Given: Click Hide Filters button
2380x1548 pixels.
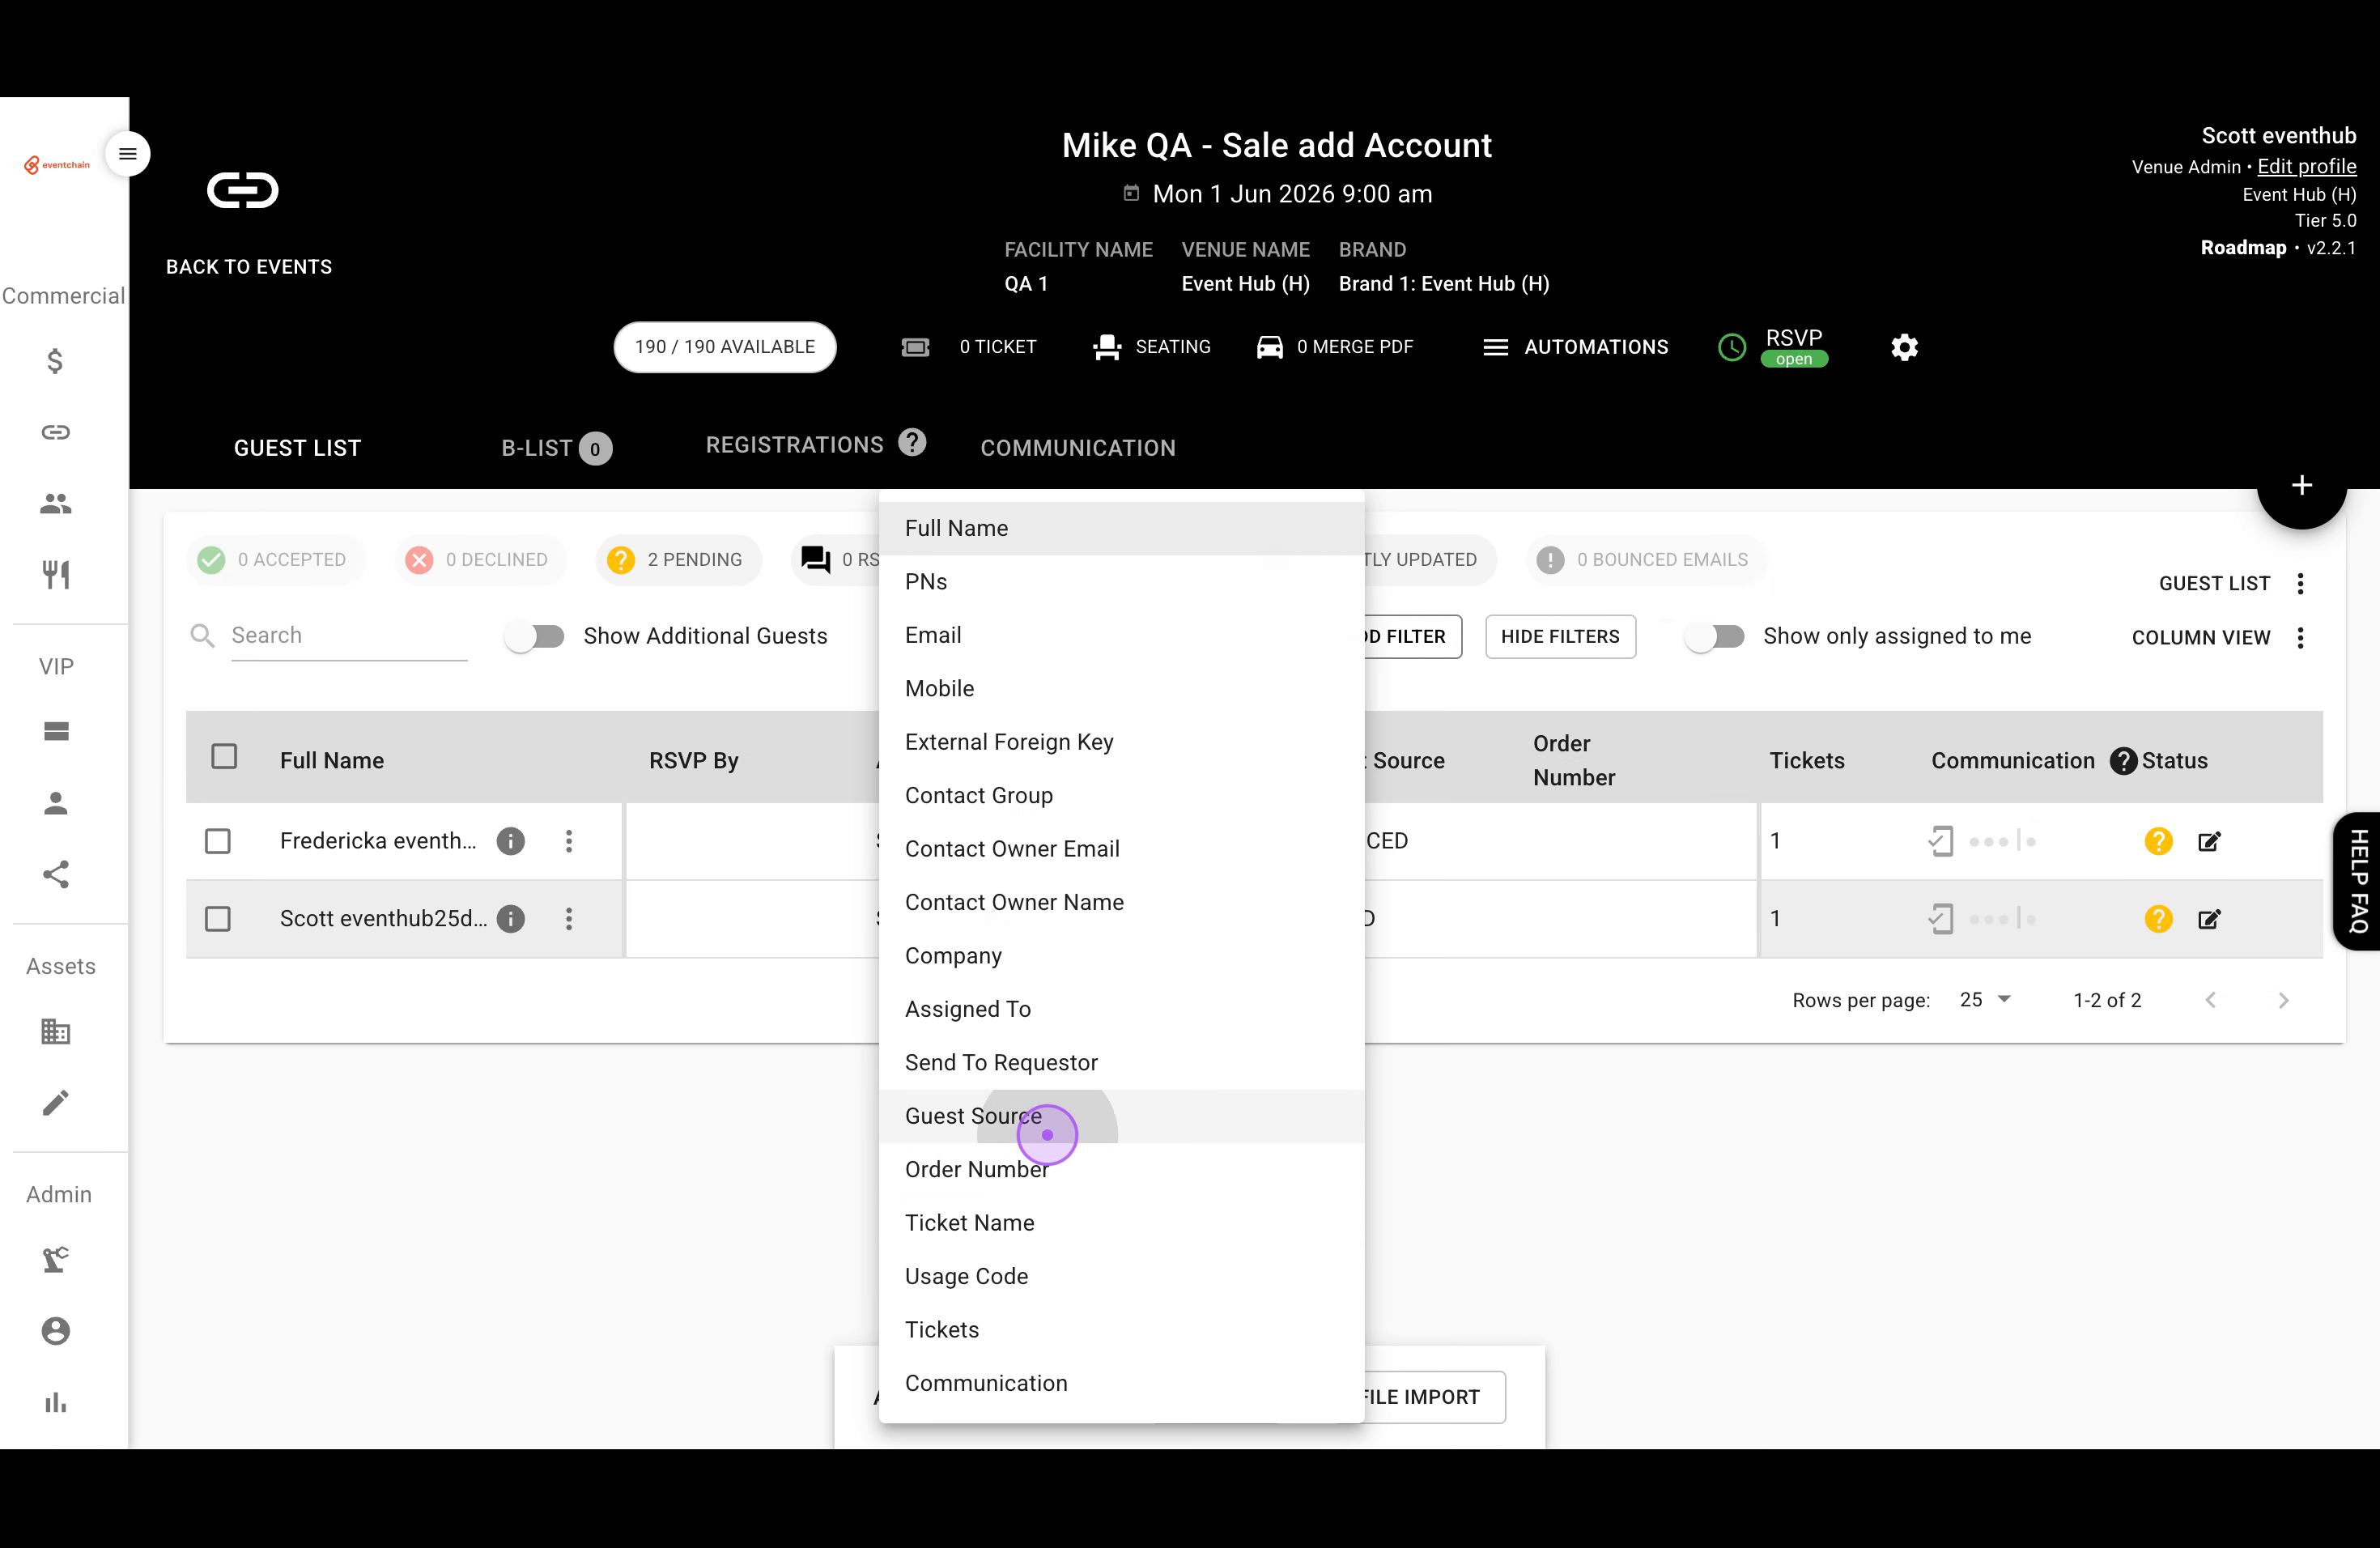Looking at the screenshot, I should [1560, 637].
